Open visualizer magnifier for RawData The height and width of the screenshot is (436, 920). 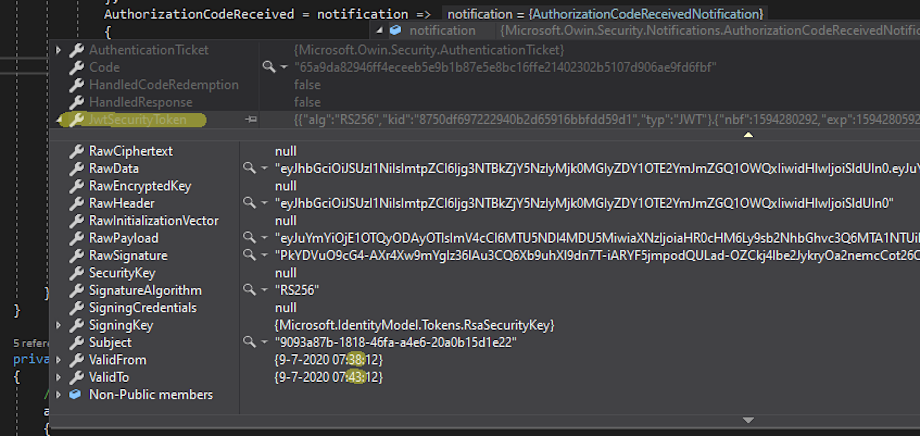249,168
